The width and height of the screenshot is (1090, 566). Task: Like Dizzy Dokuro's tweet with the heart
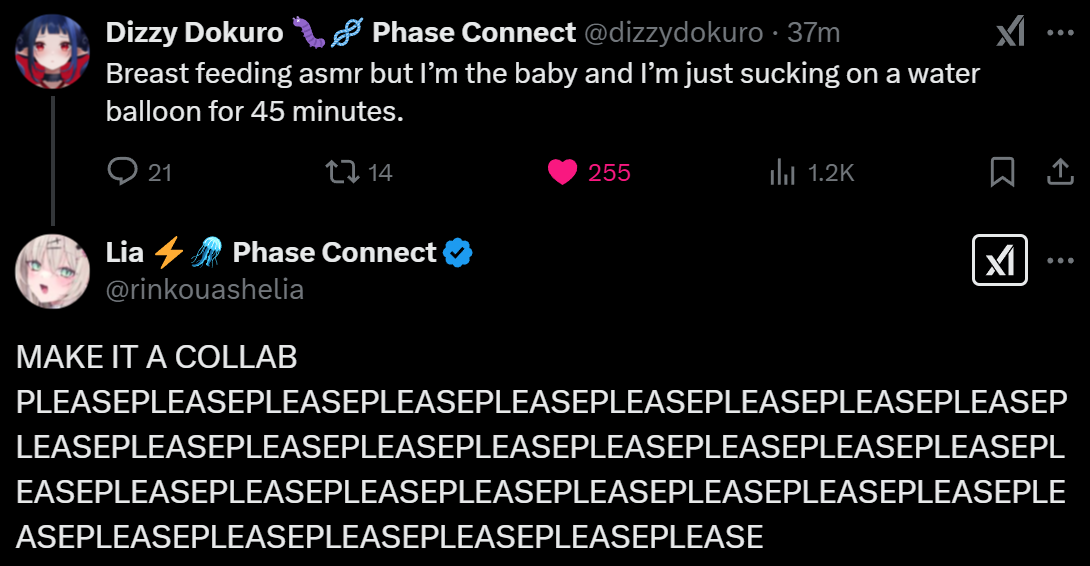[563, 172]
